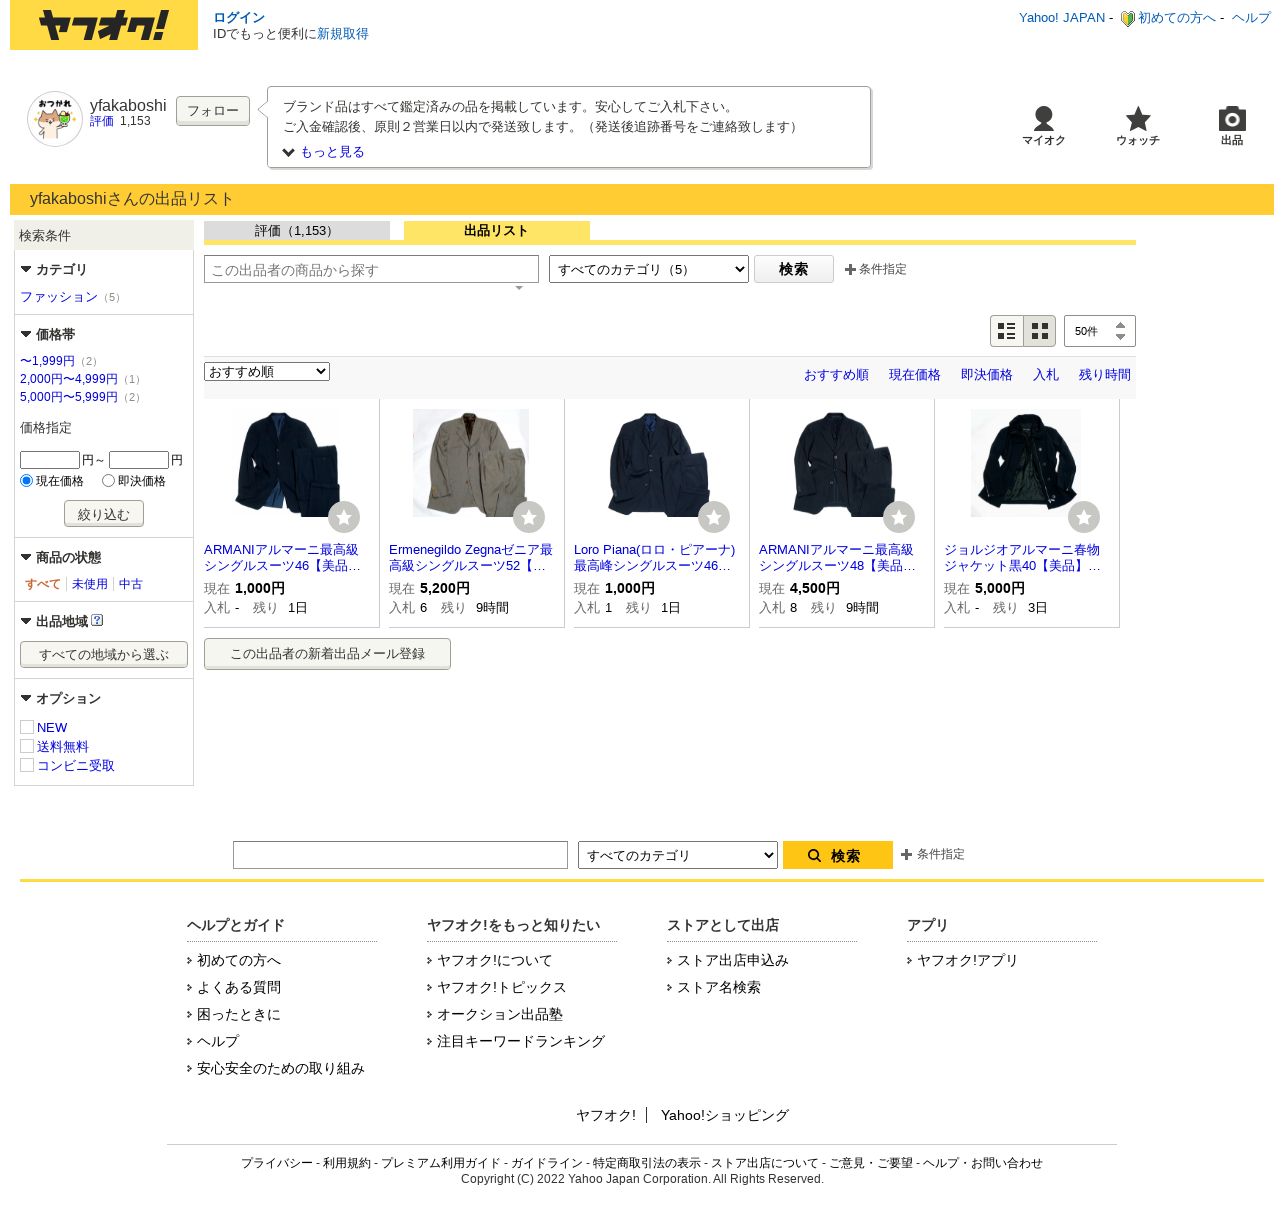Switch to grid view icon
This screenshot has width=1284, height=1207.
pos(1040,331)
